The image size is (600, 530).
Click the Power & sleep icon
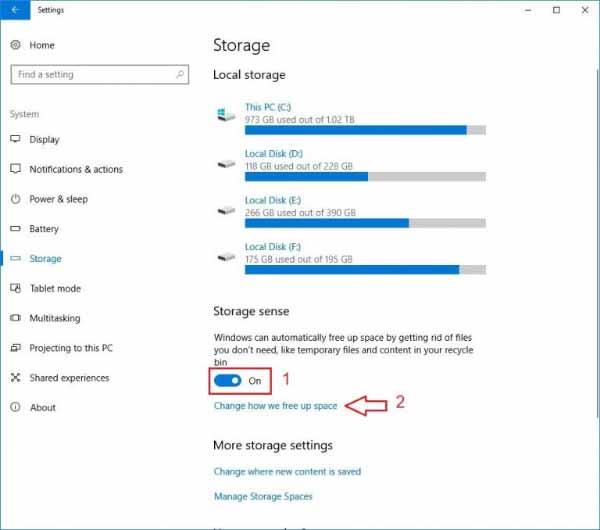click(x=15, y=199)
